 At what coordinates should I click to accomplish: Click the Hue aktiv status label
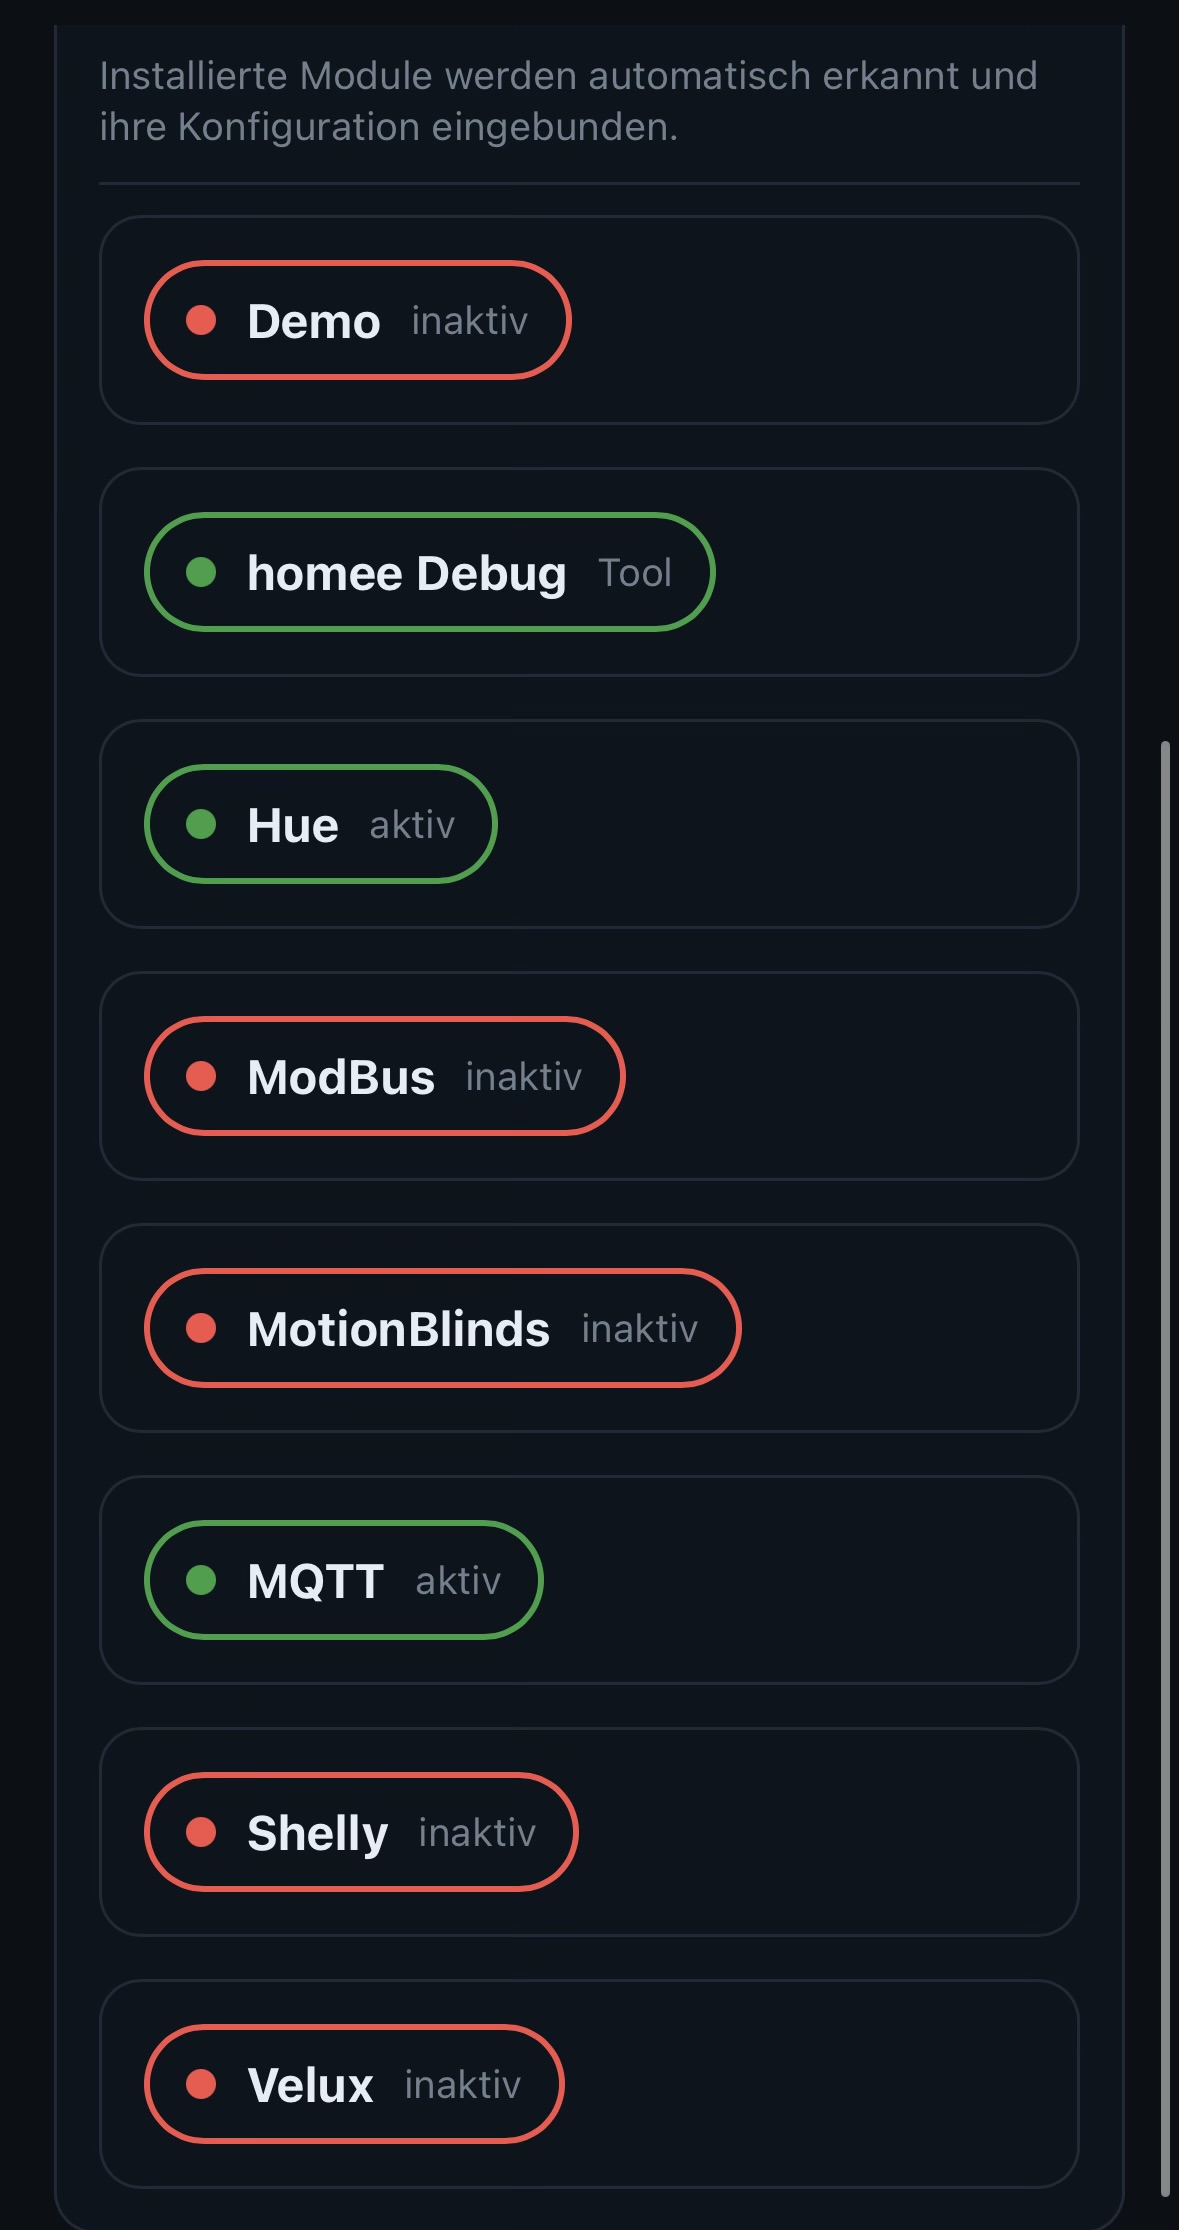click(412, 825)
